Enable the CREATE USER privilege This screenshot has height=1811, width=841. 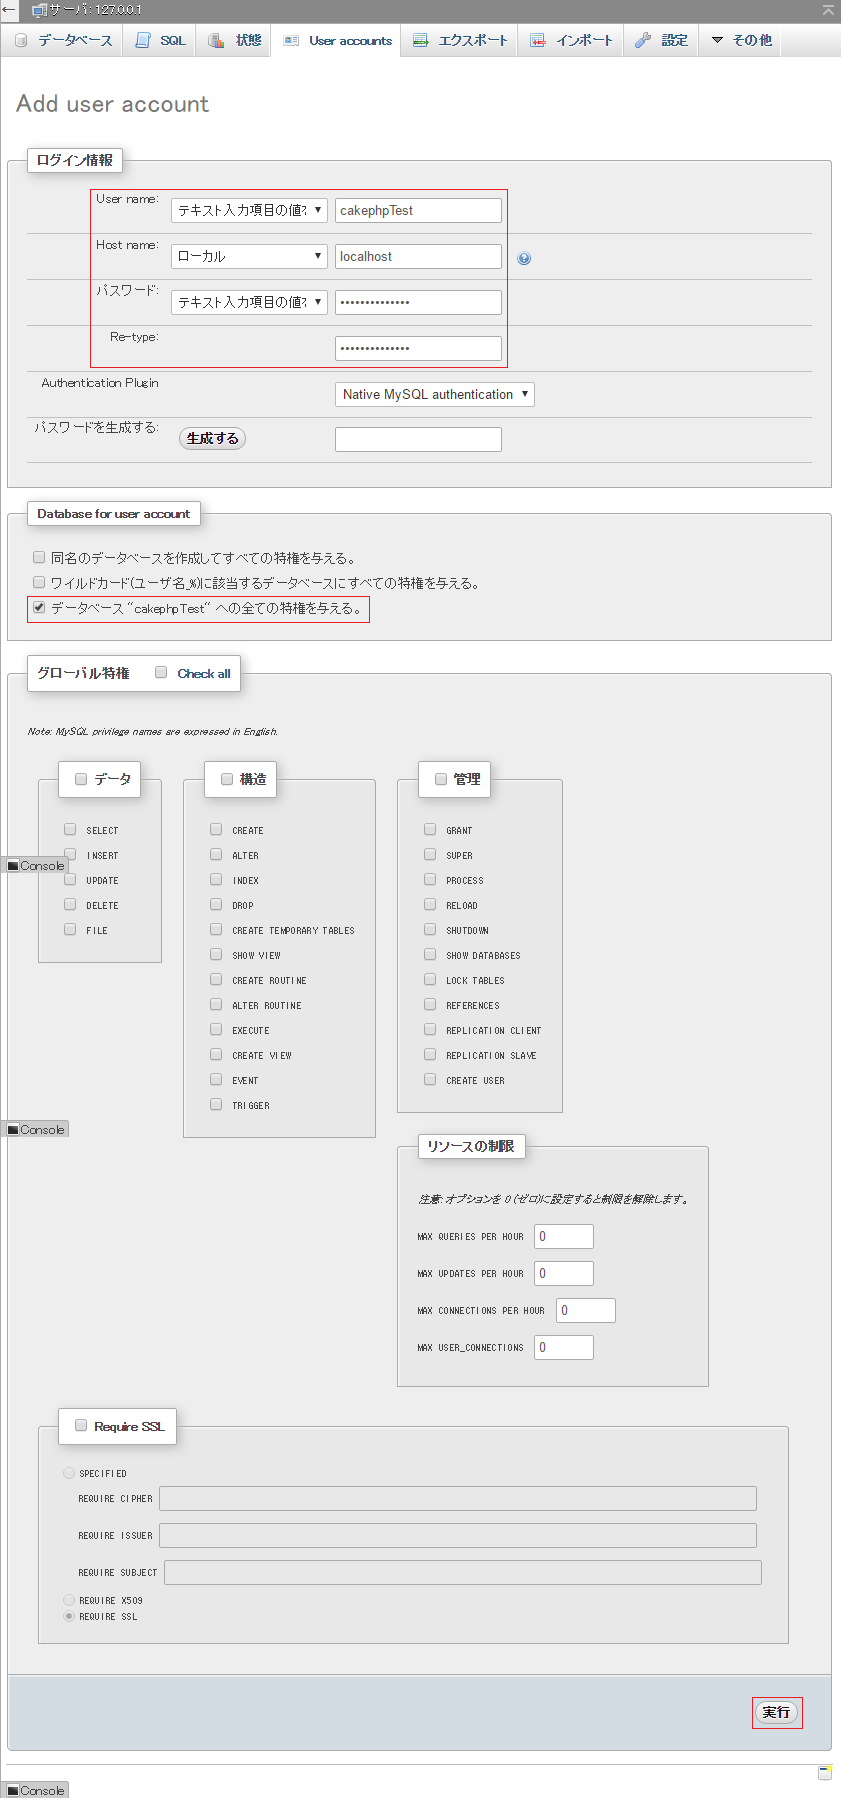tap(430, 1079)
